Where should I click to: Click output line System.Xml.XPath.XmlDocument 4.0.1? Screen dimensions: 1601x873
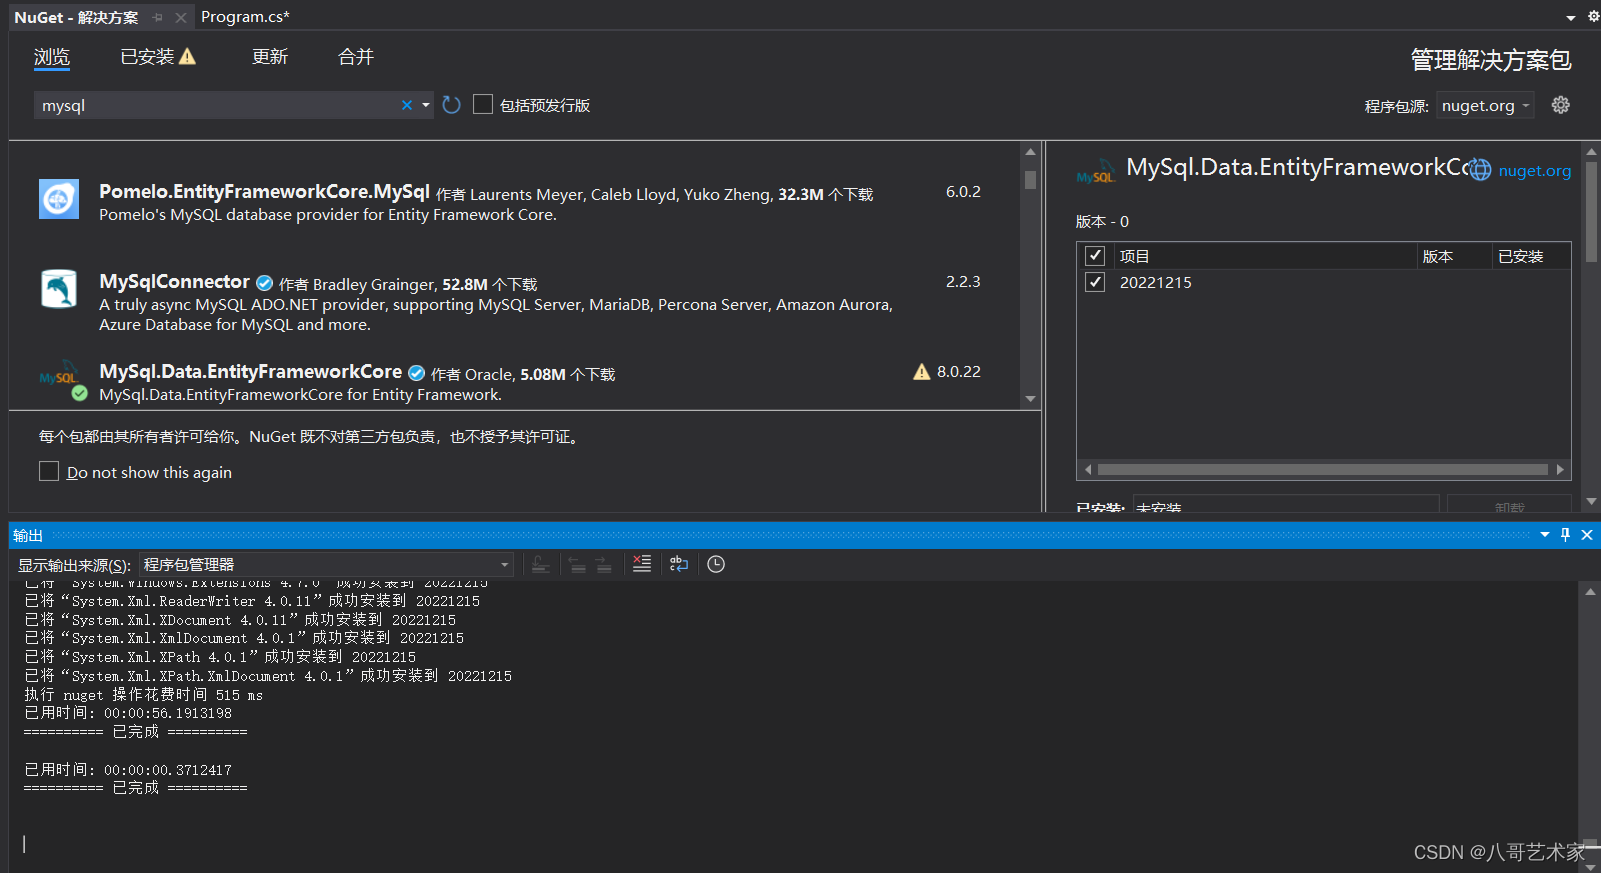coord(268,676)
